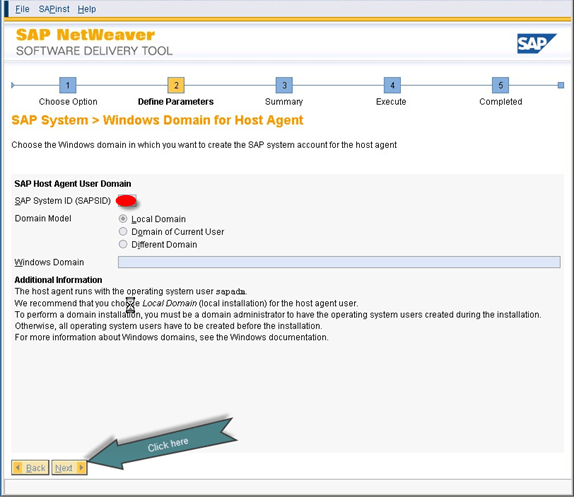Click the SAP logo
This screenshot has height=498, width=574.
537,44
